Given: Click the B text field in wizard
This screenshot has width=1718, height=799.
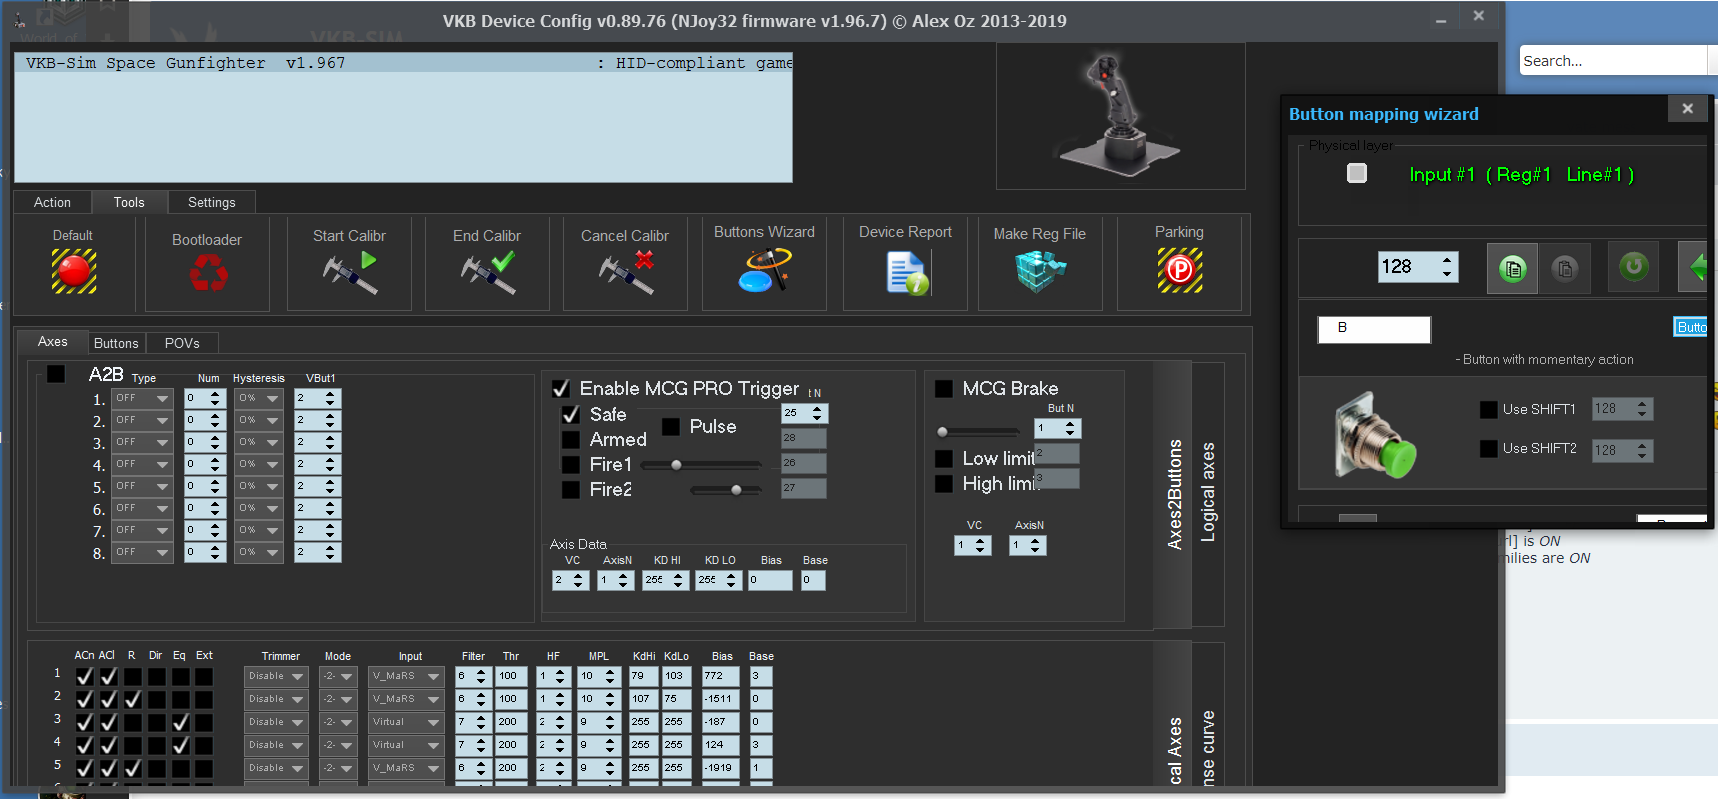Looking at the screenshot, I should point(1374,329).
